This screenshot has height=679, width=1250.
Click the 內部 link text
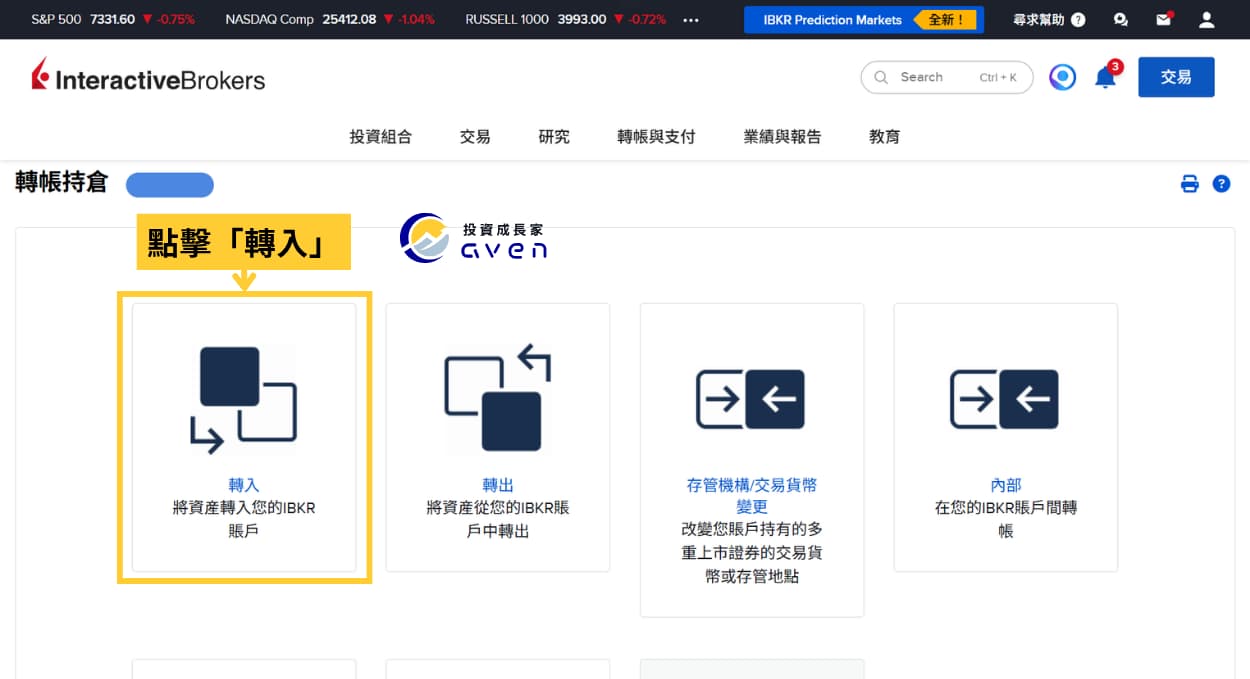pos(1006,485)
